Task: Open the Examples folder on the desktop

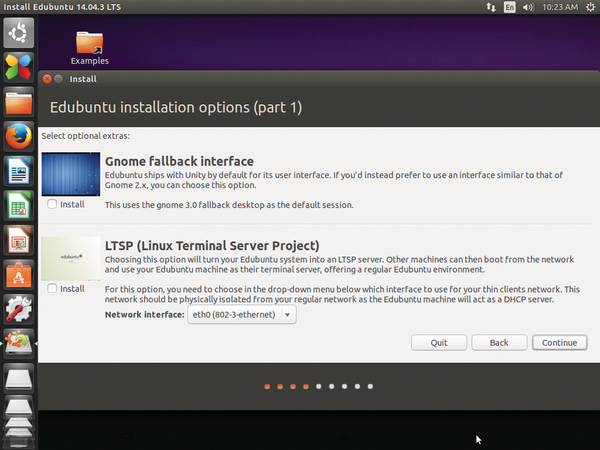Action: (90, 48)
